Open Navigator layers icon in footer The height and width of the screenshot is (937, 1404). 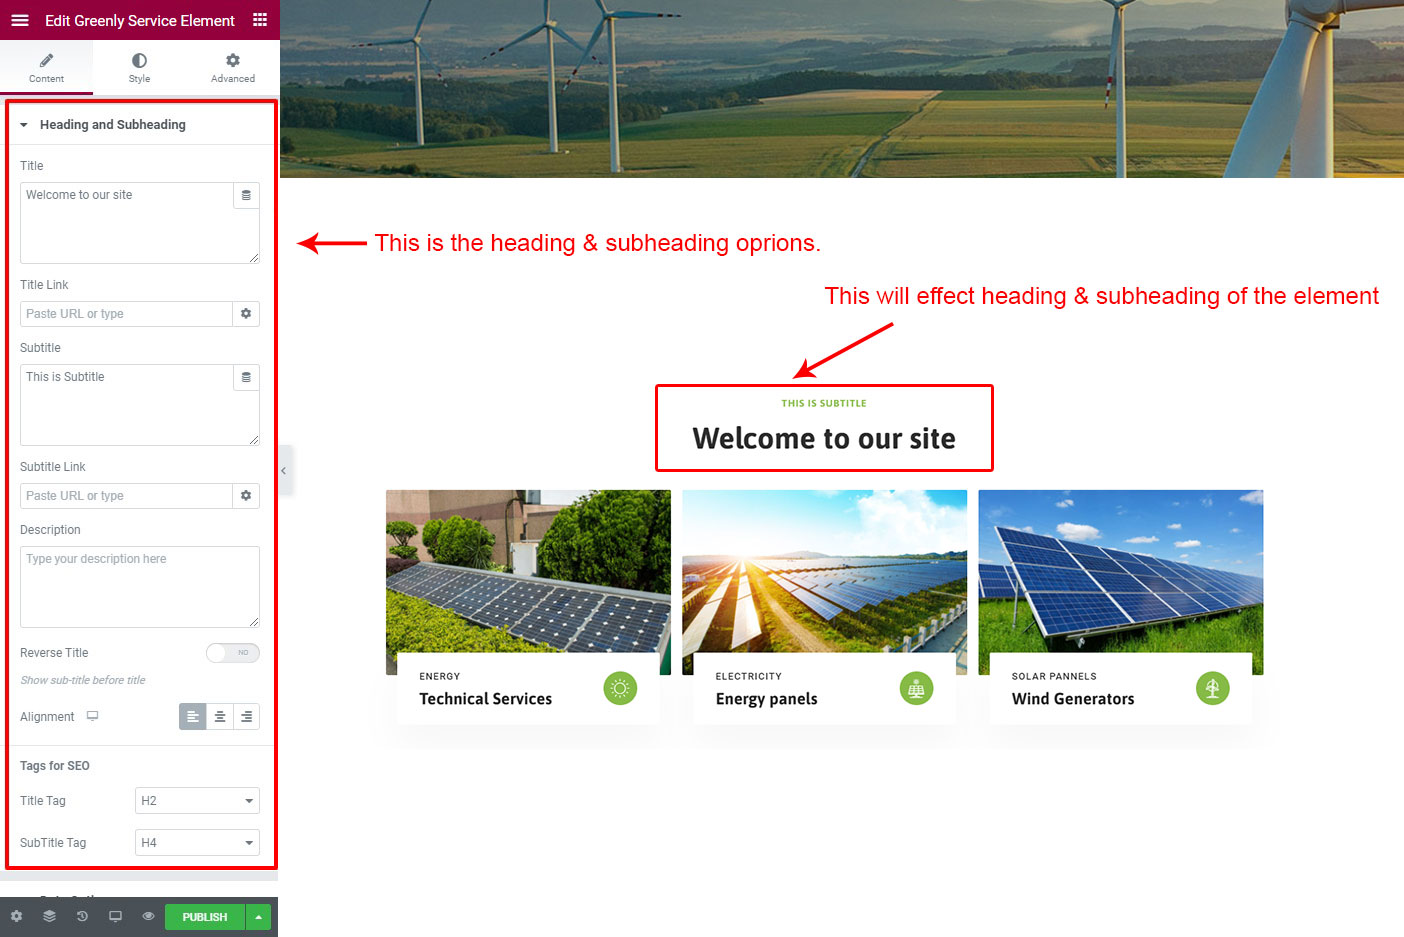[49, 916]
